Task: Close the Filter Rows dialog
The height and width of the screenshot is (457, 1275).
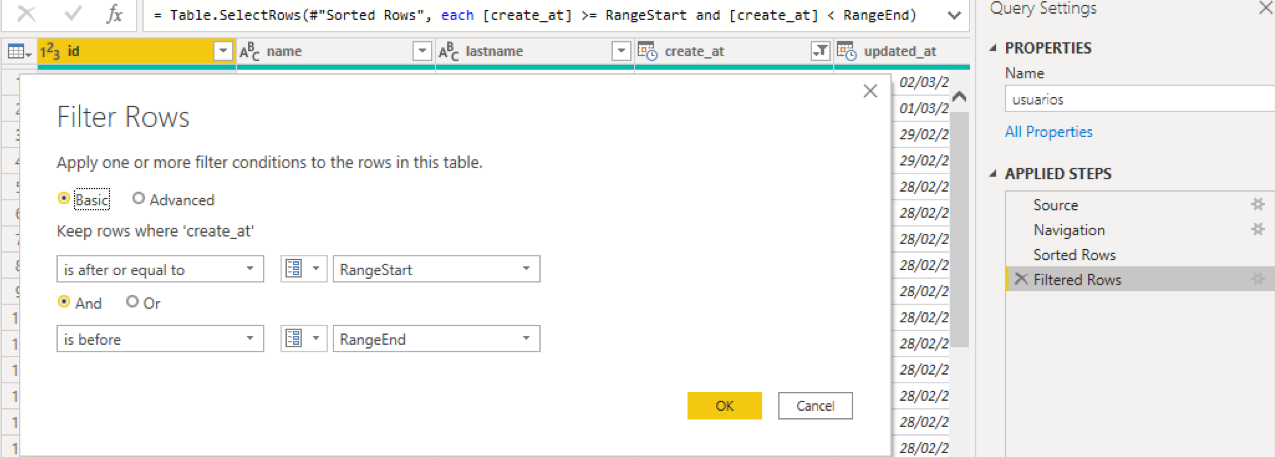Action: 870,91
